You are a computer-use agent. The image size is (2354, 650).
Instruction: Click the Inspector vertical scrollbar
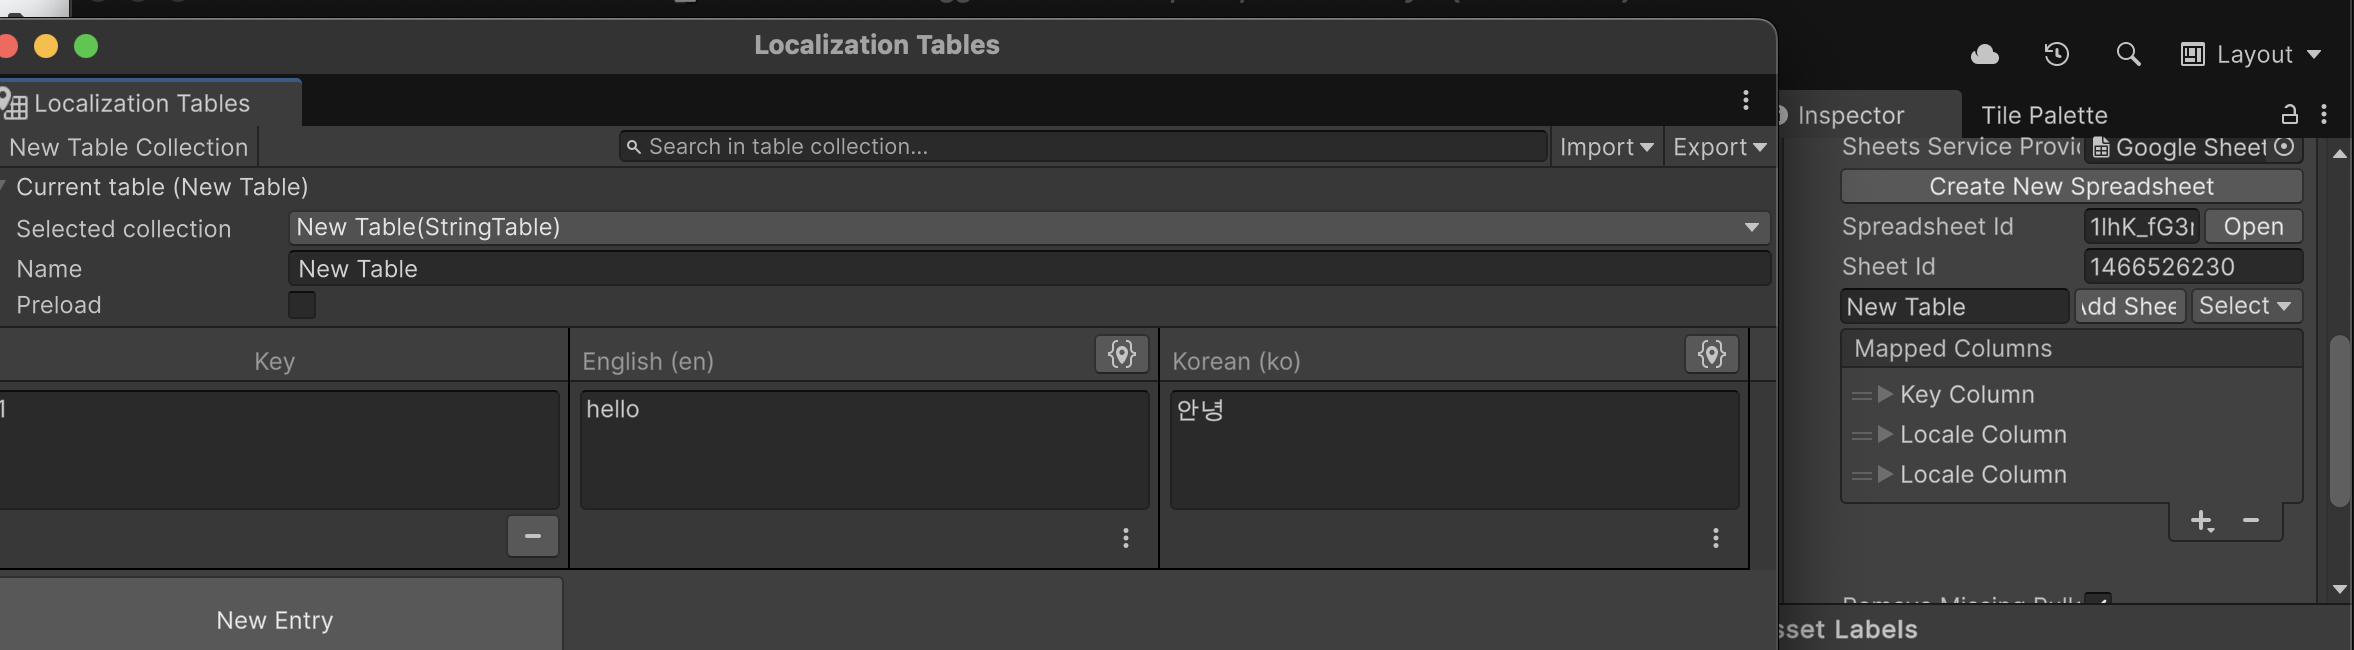(2339, 420)
